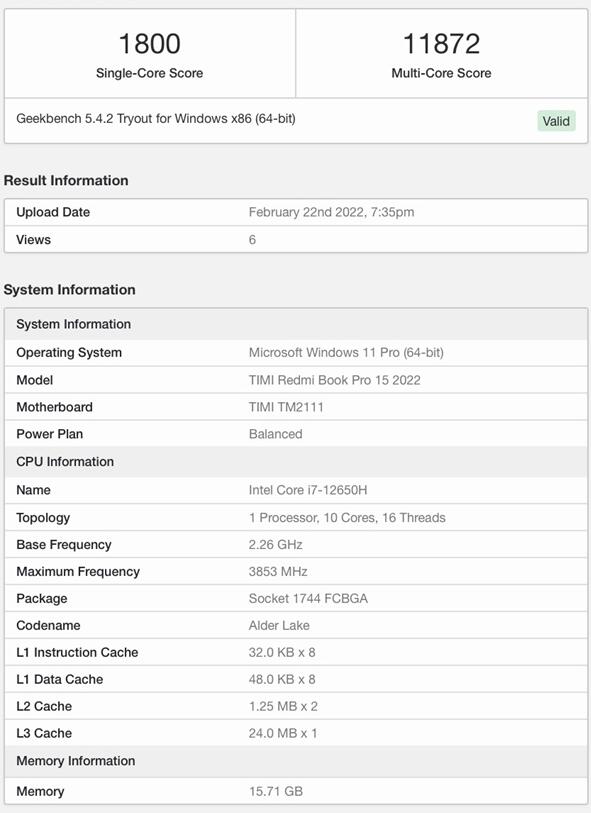The height and width of the screenshot is (813, 591).
Task: Click the TIMI TM2111 motherboard value
Action: (286, 407)
